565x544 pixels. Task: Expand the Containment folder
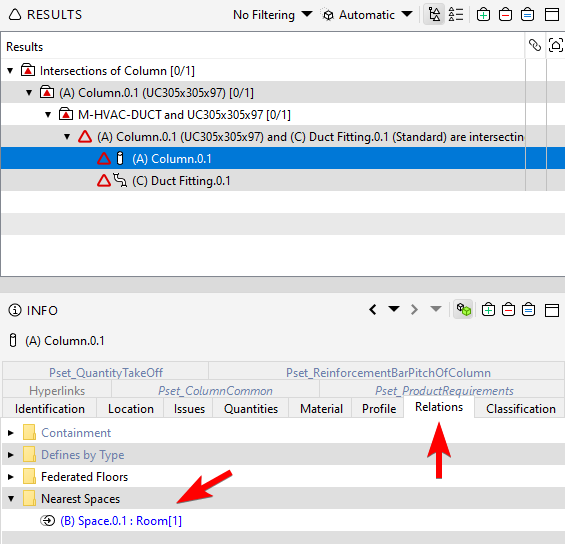(x=10, y=432)
